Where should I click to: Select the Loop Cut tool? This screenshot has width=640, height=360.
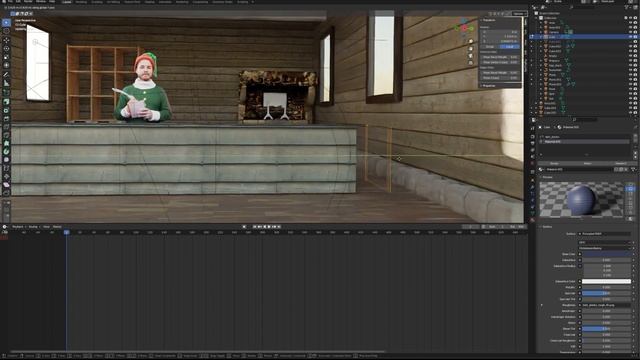(x=6, y=127)
